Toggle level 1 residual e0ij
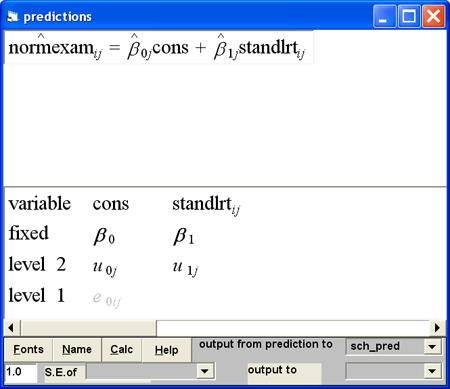The image size is (450, 389). (x=107, y=299)
